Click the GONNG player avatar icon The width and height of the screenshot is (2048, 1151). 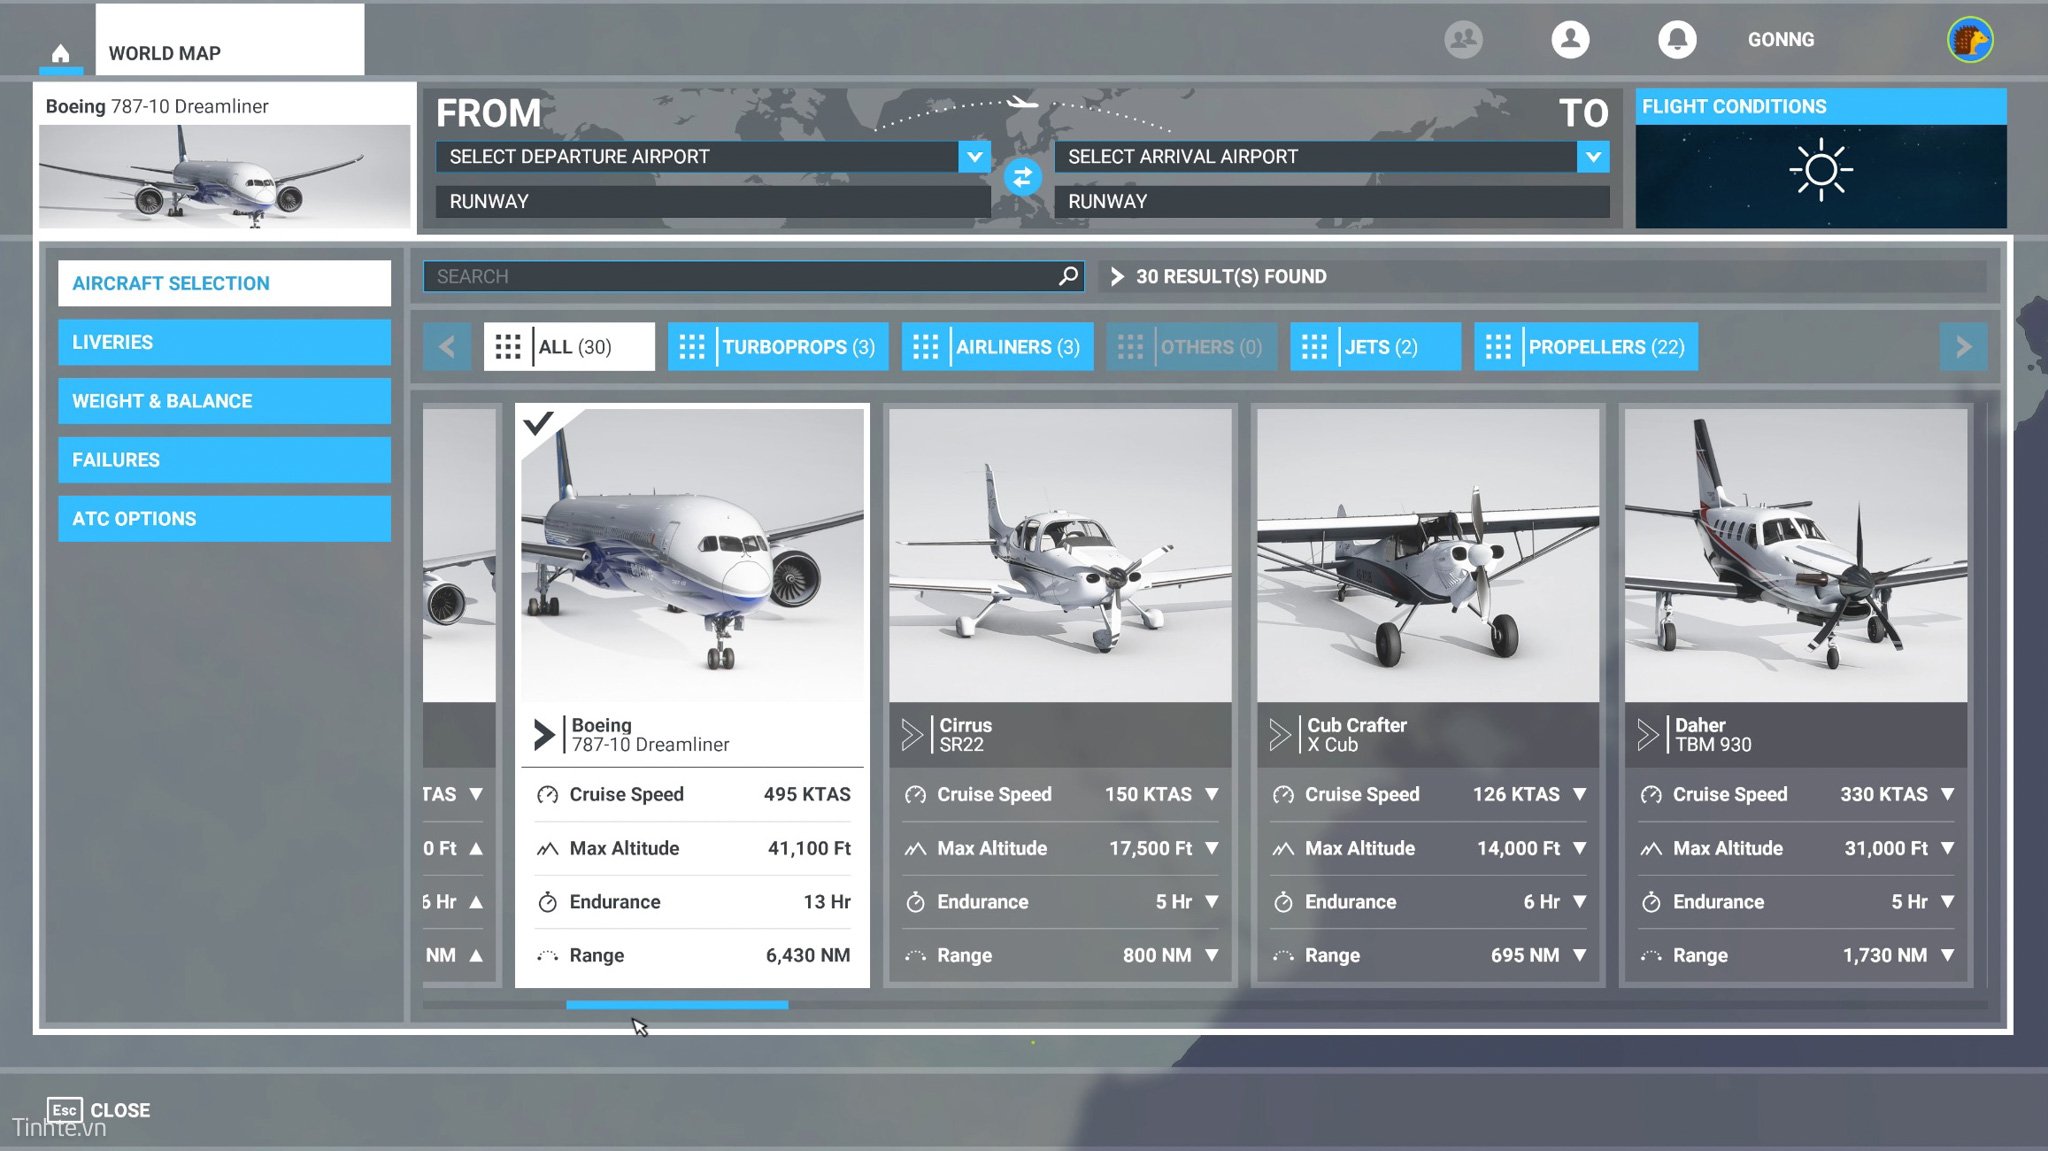point(1969,41)
